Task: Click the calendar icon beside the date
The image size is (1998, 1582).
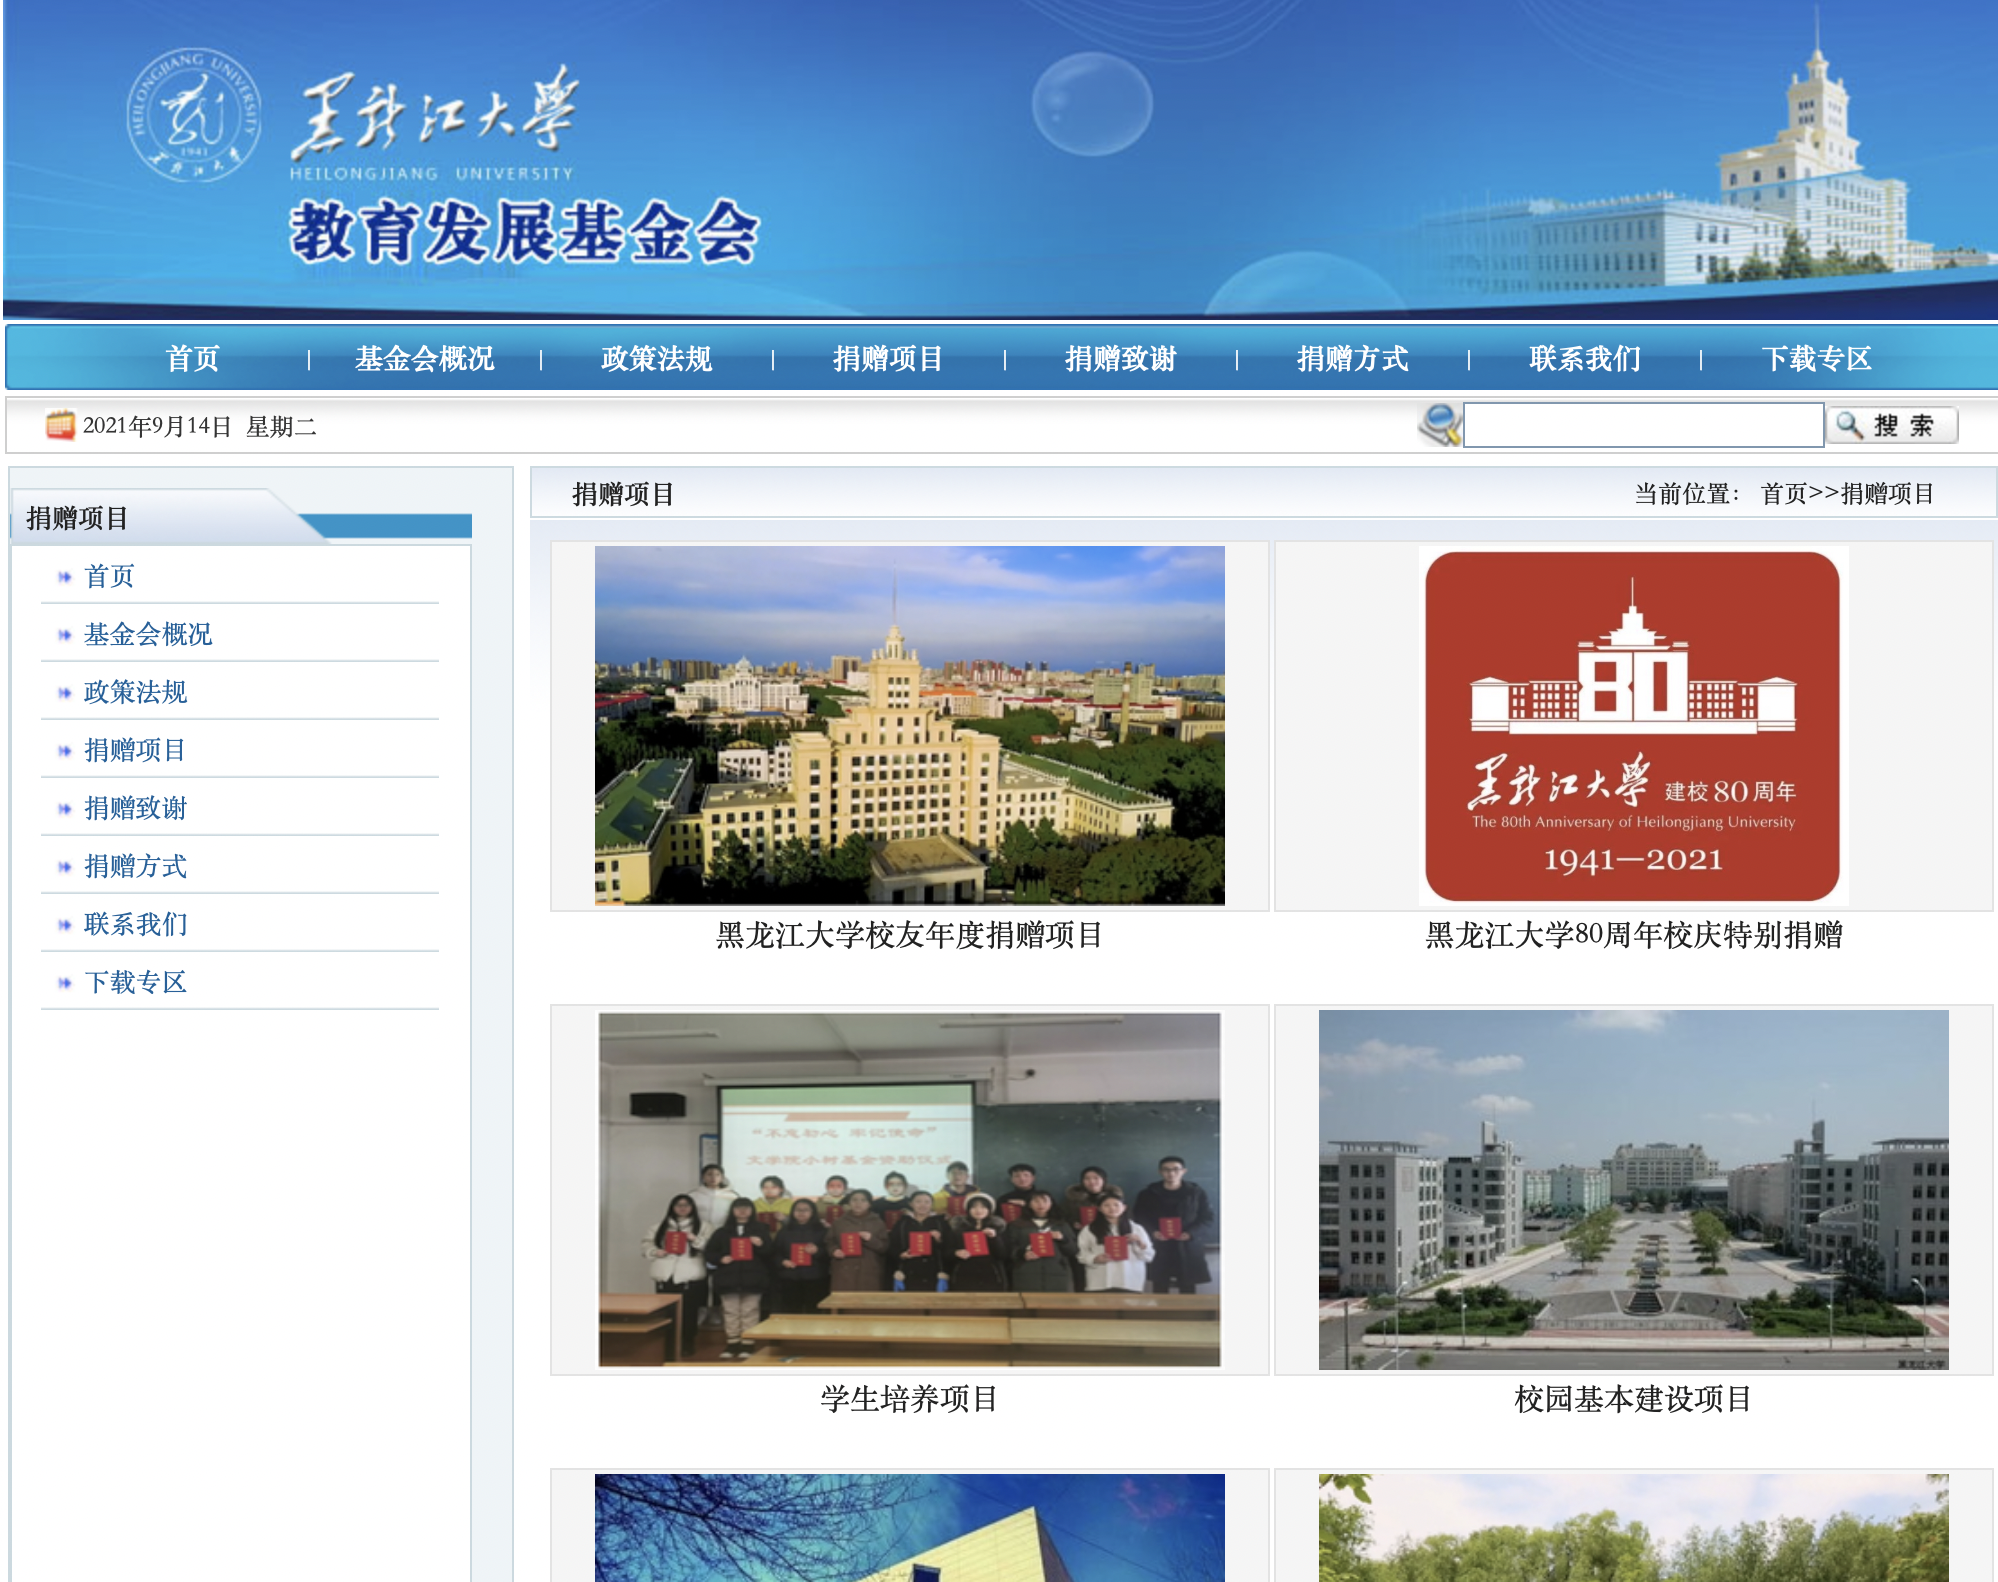Action: 60,425
